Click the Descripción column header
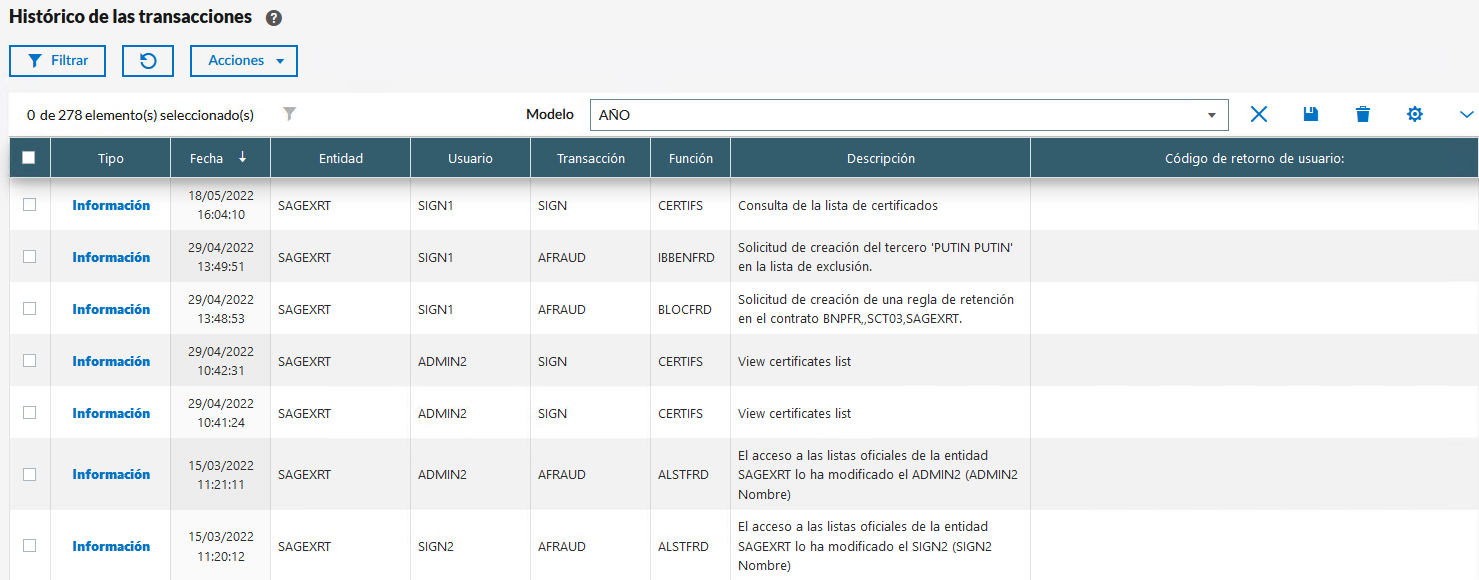The height and width of the screenshot is (580, 1479). (880, 158)
